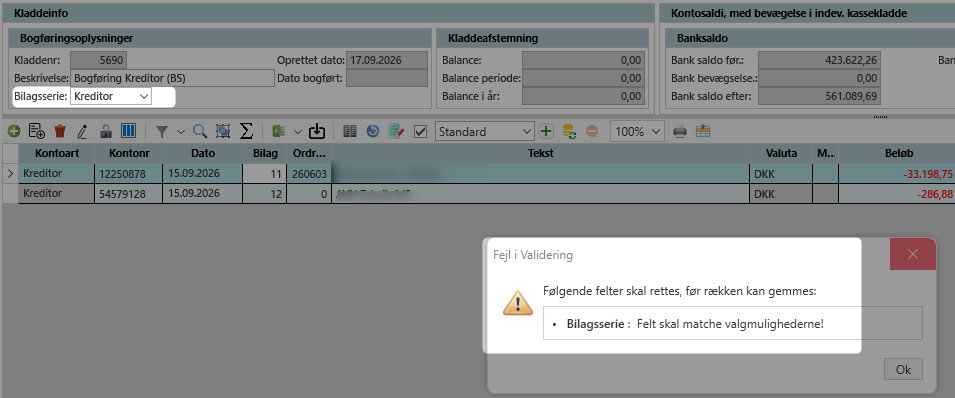Image resolution: width=955 pixels, height=398 pixels.
Task: Click the Bilag column header
Action: [264, 154]
